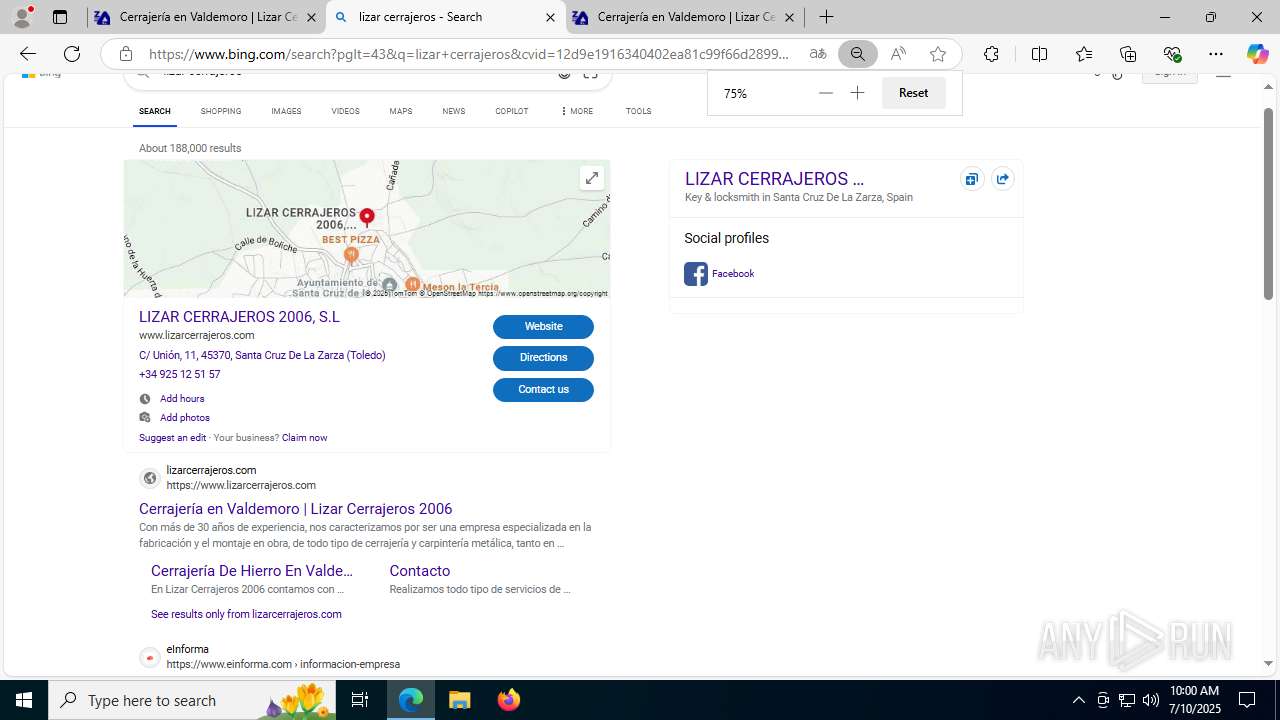
Task: Open Read aloud icon
Action: tap(898, 54)
